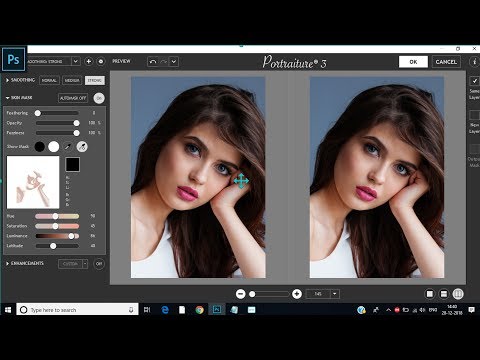Click the preset name field at top
Image resolution: width=480 pixels, height=360 pixels.
click(x=49, y=61)
